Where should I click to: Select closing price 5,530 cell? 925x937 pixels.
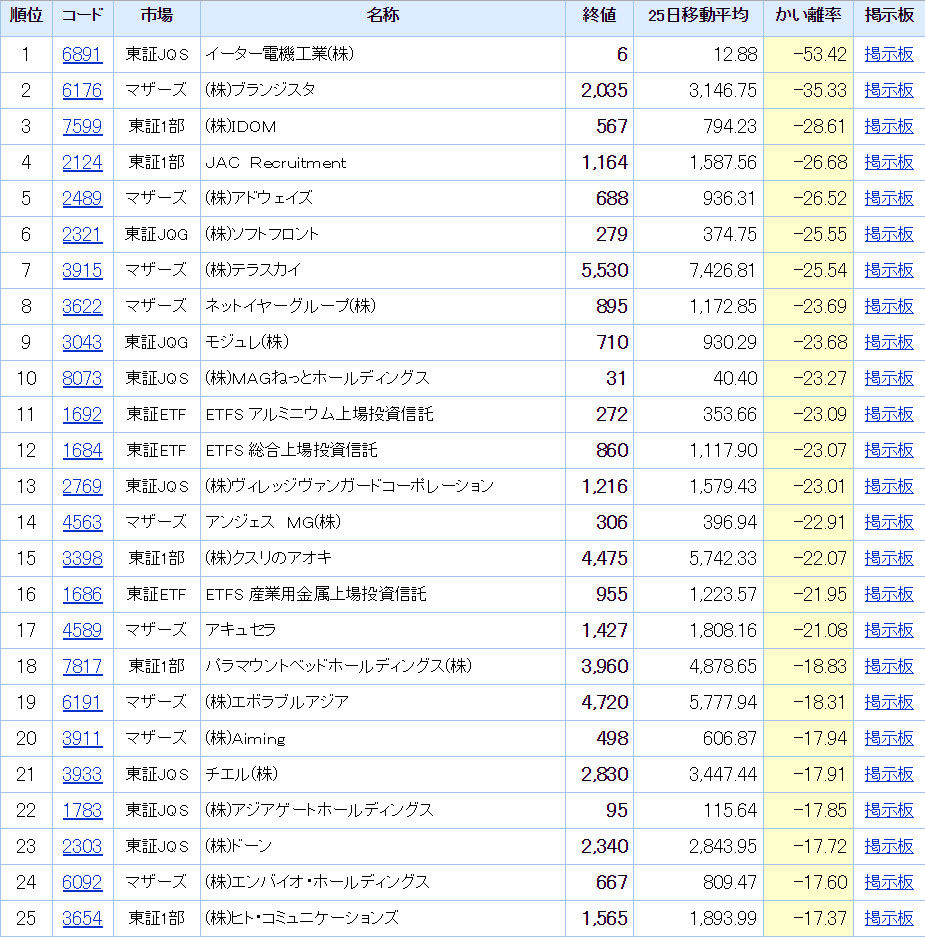[599, 270]
